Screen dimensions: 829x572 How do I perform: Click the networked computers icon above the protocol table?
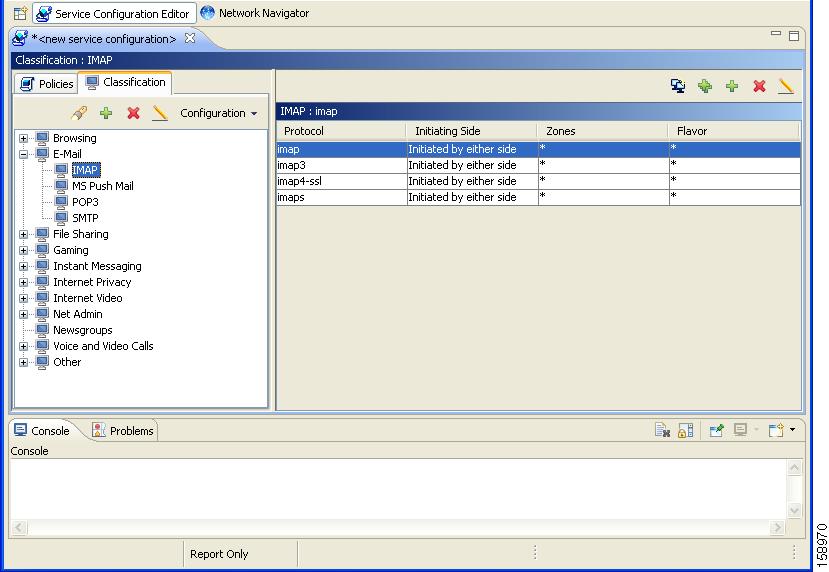click(678, 87)
